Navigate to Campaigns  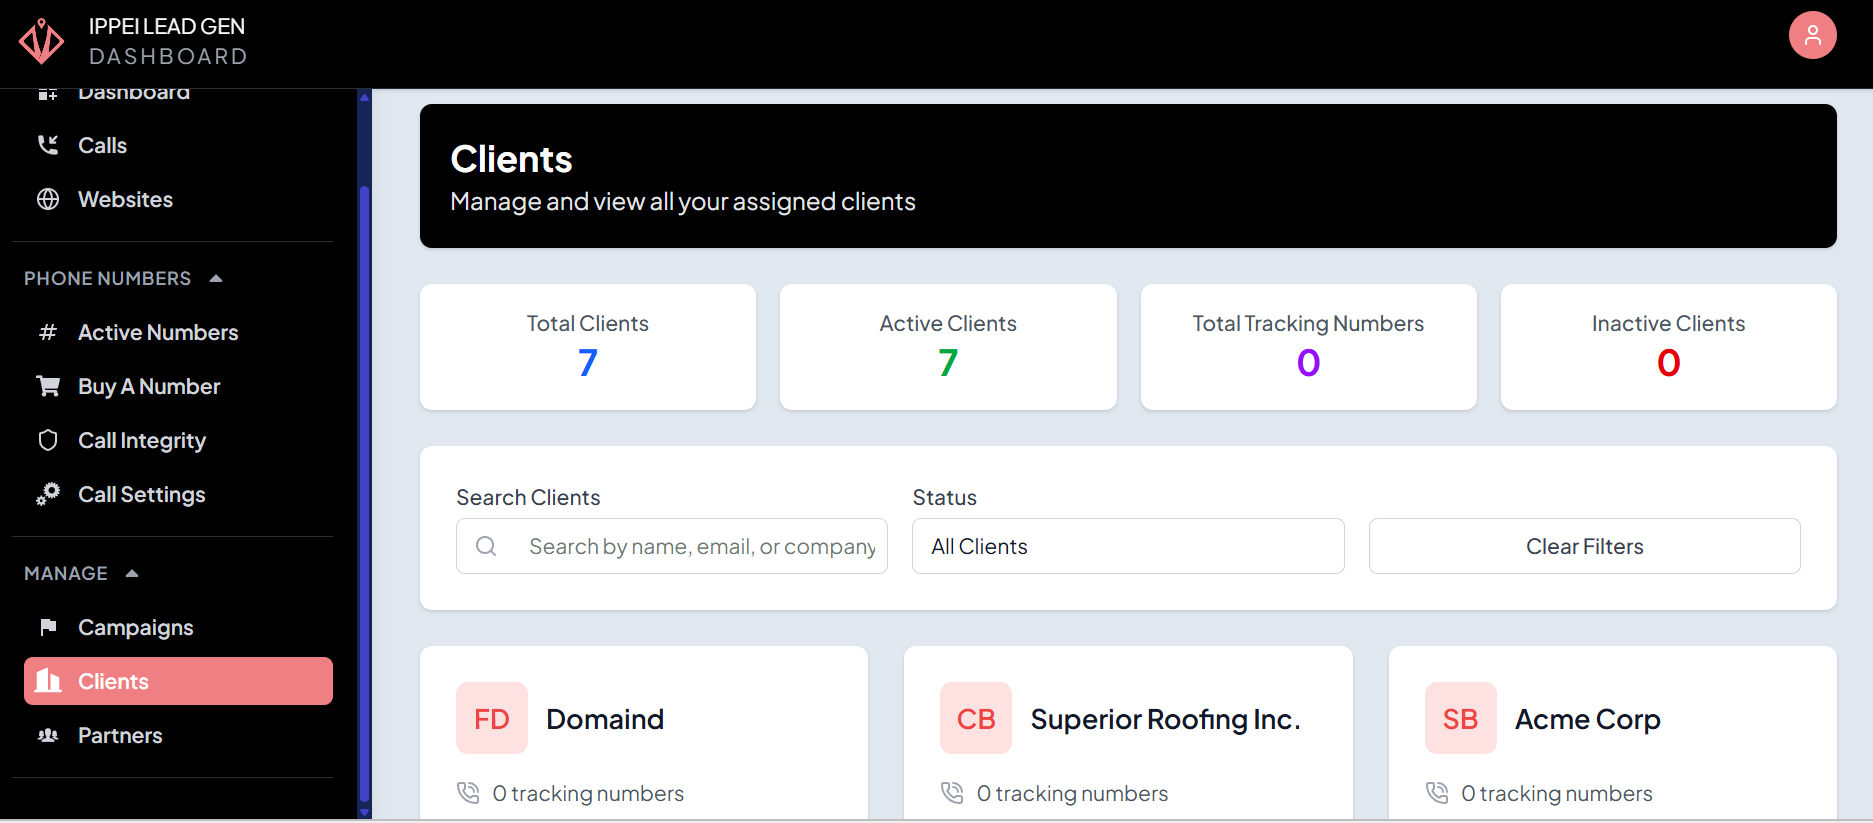[x=178, y=627]
